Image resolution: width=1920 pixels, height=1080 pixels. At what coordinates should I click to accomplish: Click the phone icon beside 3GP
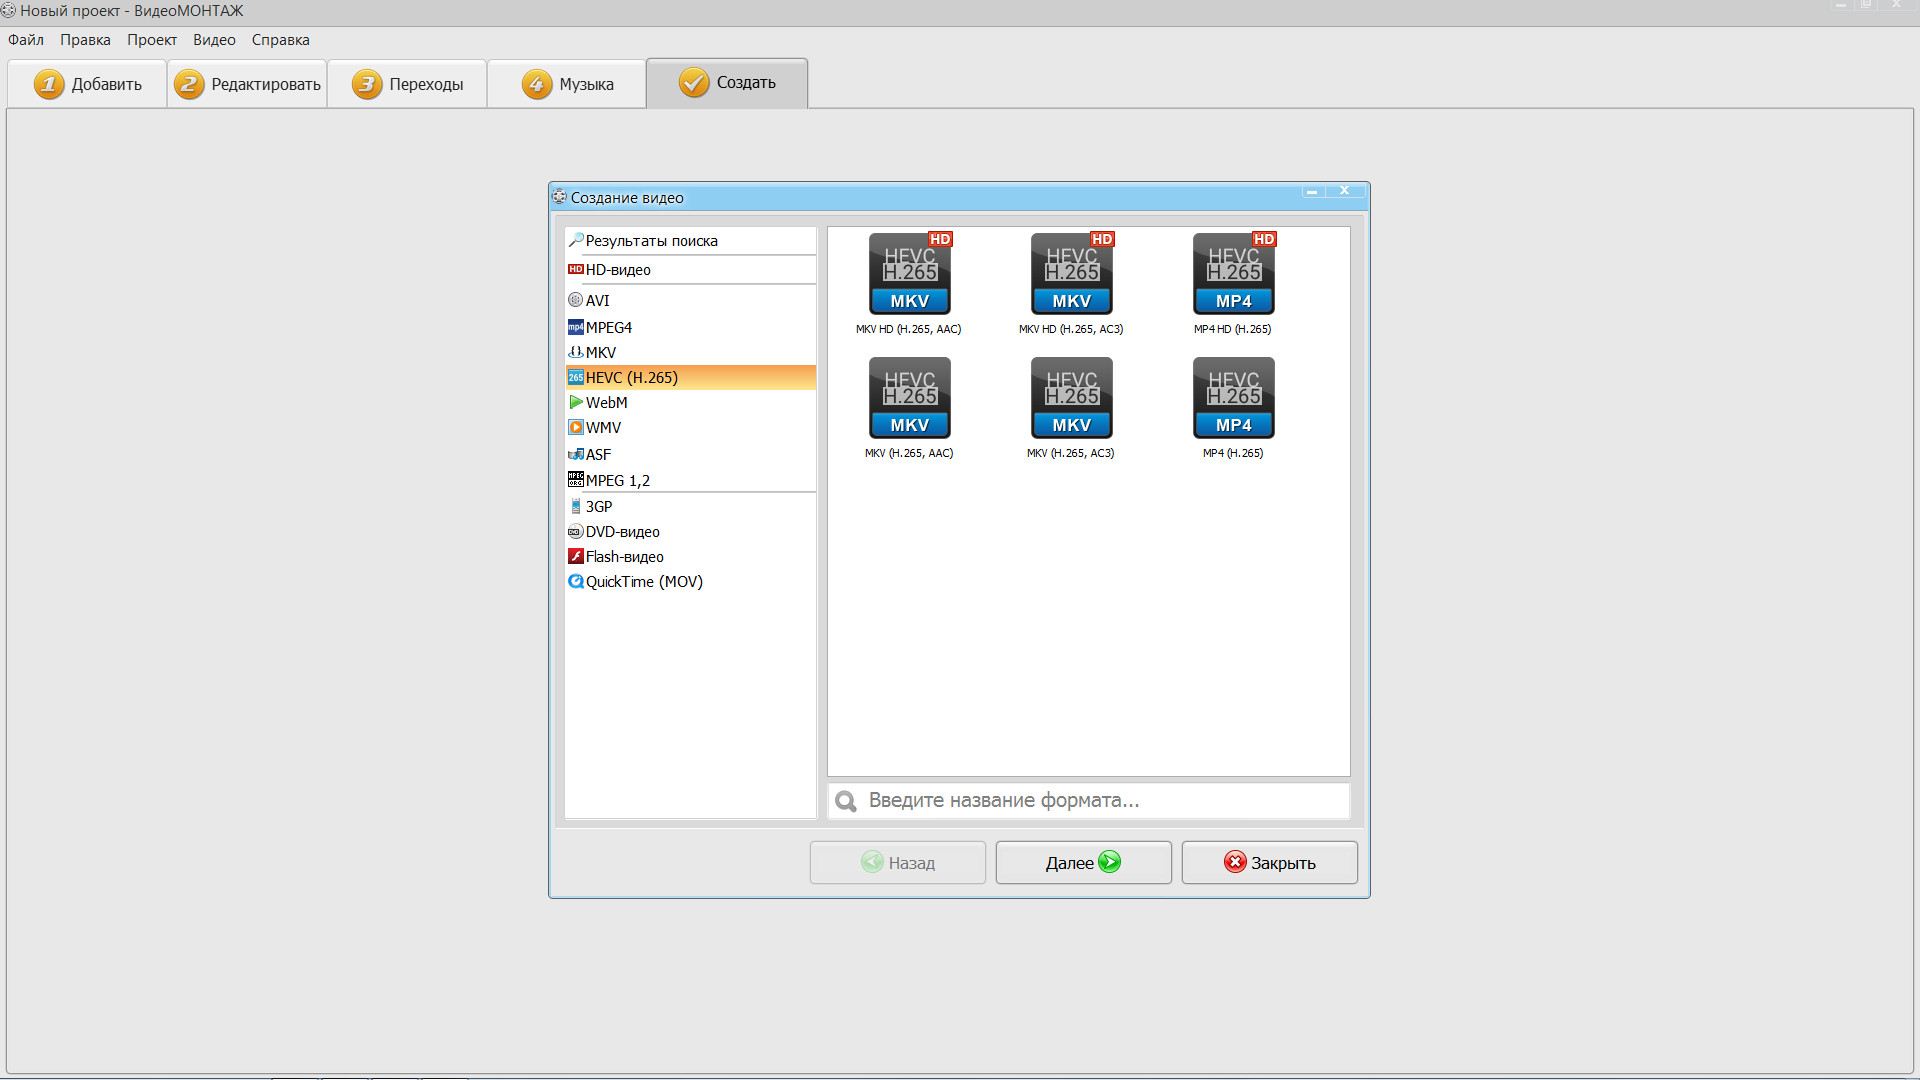[576, 506]
